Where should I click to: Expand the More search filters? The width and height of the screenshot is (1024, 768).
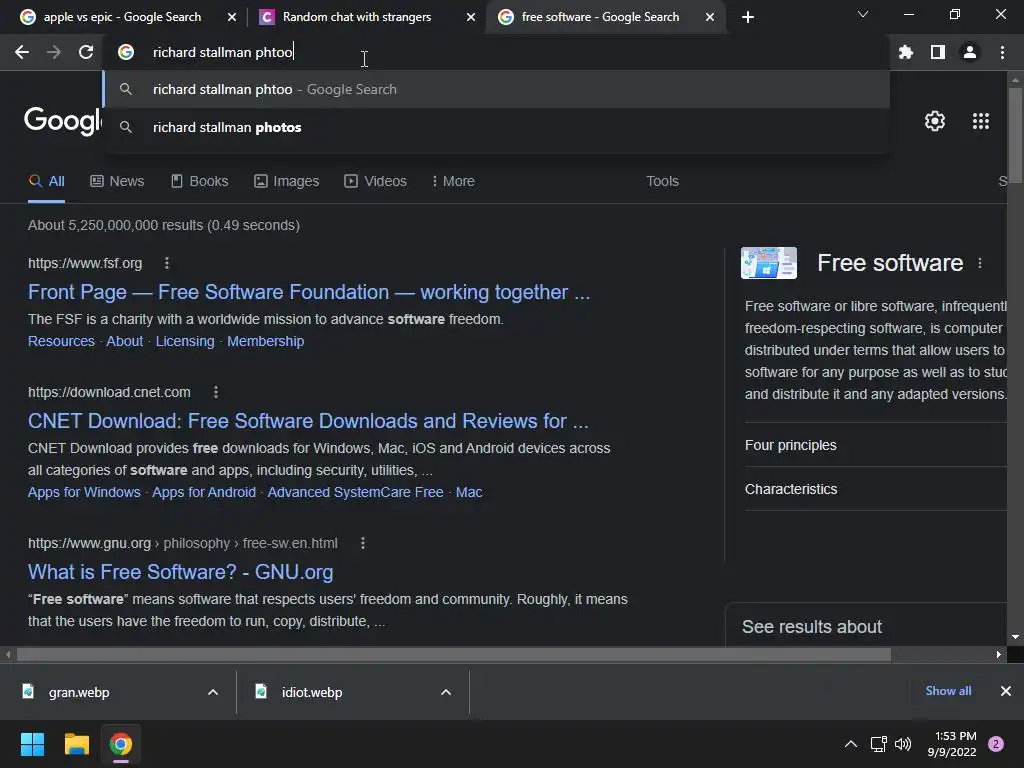pyautogui.click(x=453, y=182)
